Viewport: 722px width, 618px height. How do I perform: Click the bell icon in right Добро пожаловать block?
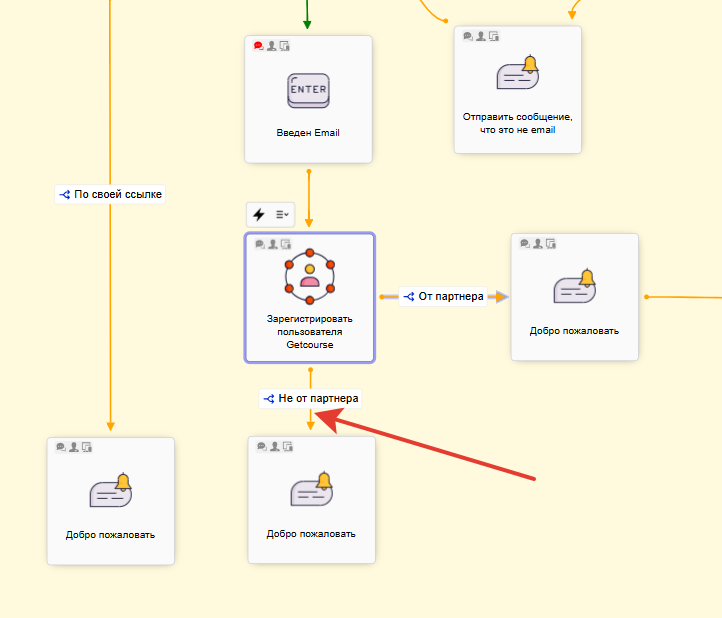pos(574,287)
